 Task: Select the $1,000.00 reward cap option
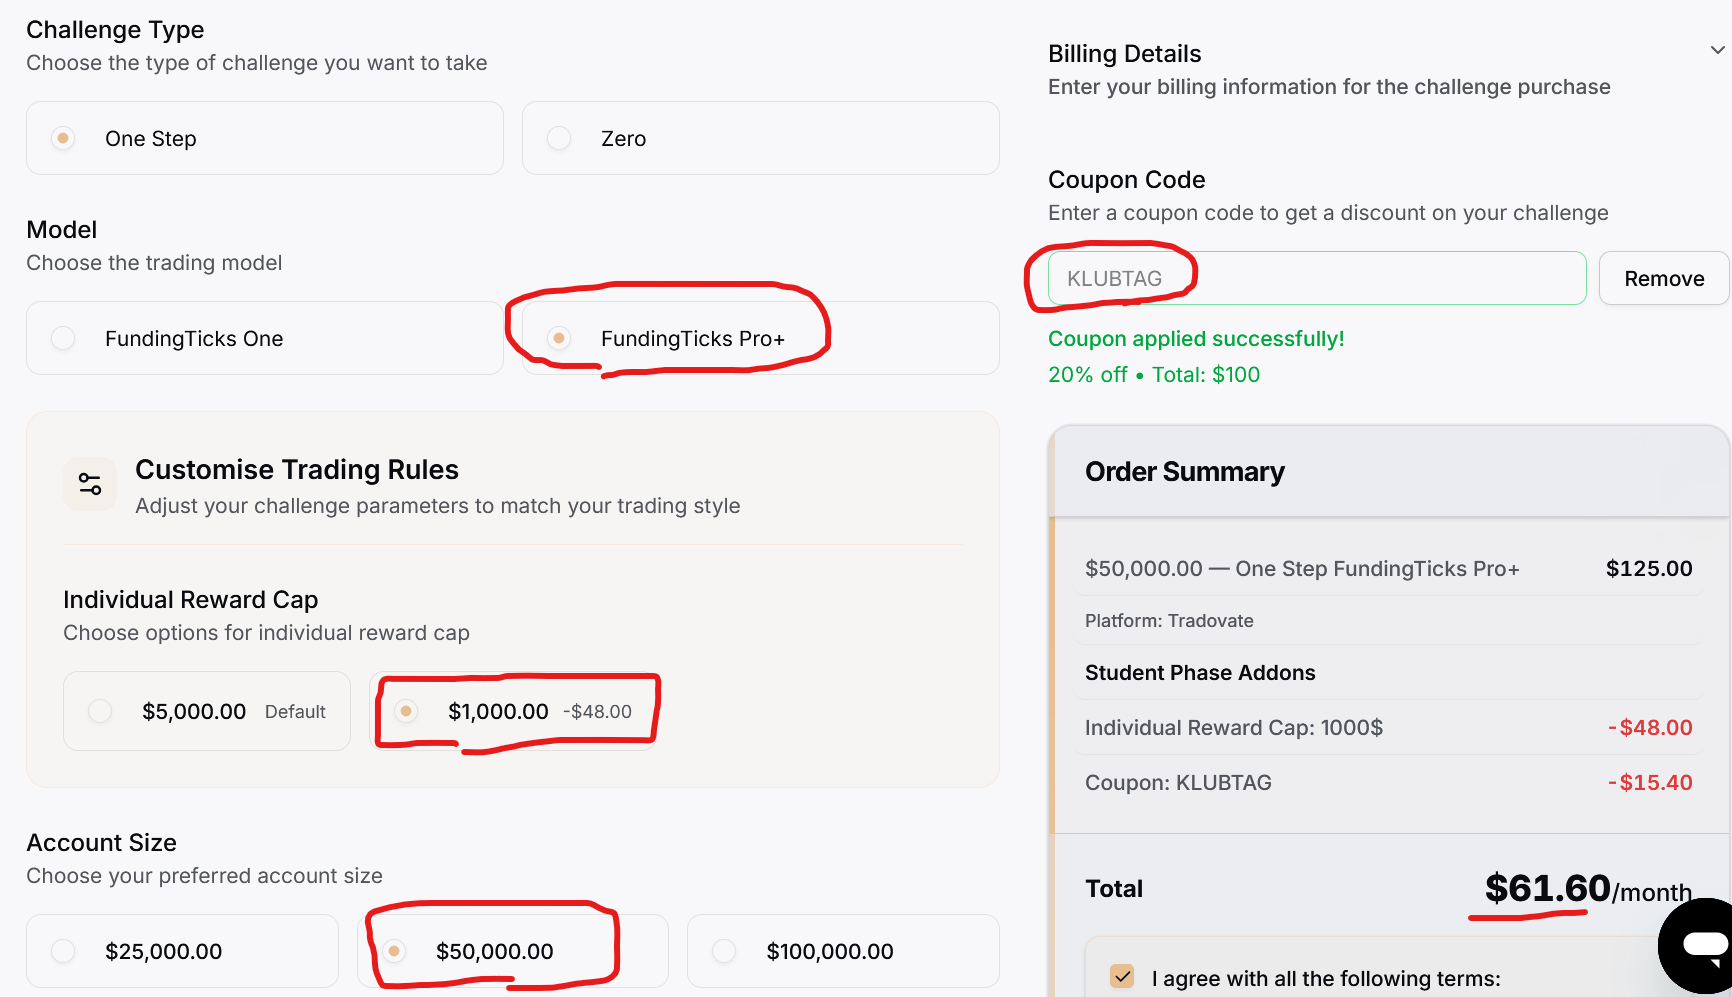406,711
